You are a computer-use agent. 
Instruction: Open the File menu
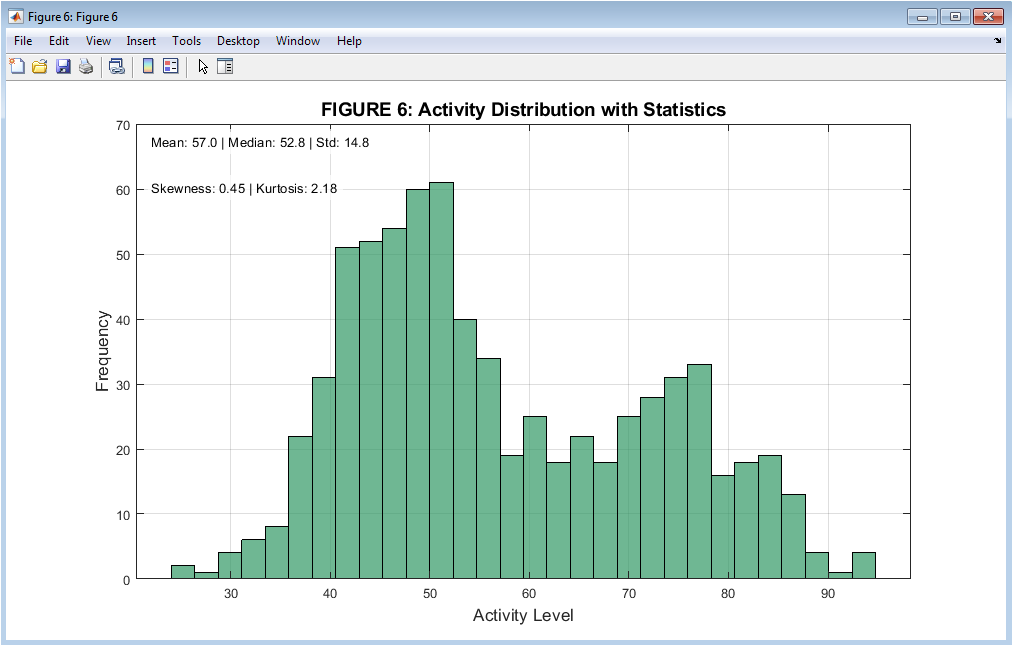point(23,41)
